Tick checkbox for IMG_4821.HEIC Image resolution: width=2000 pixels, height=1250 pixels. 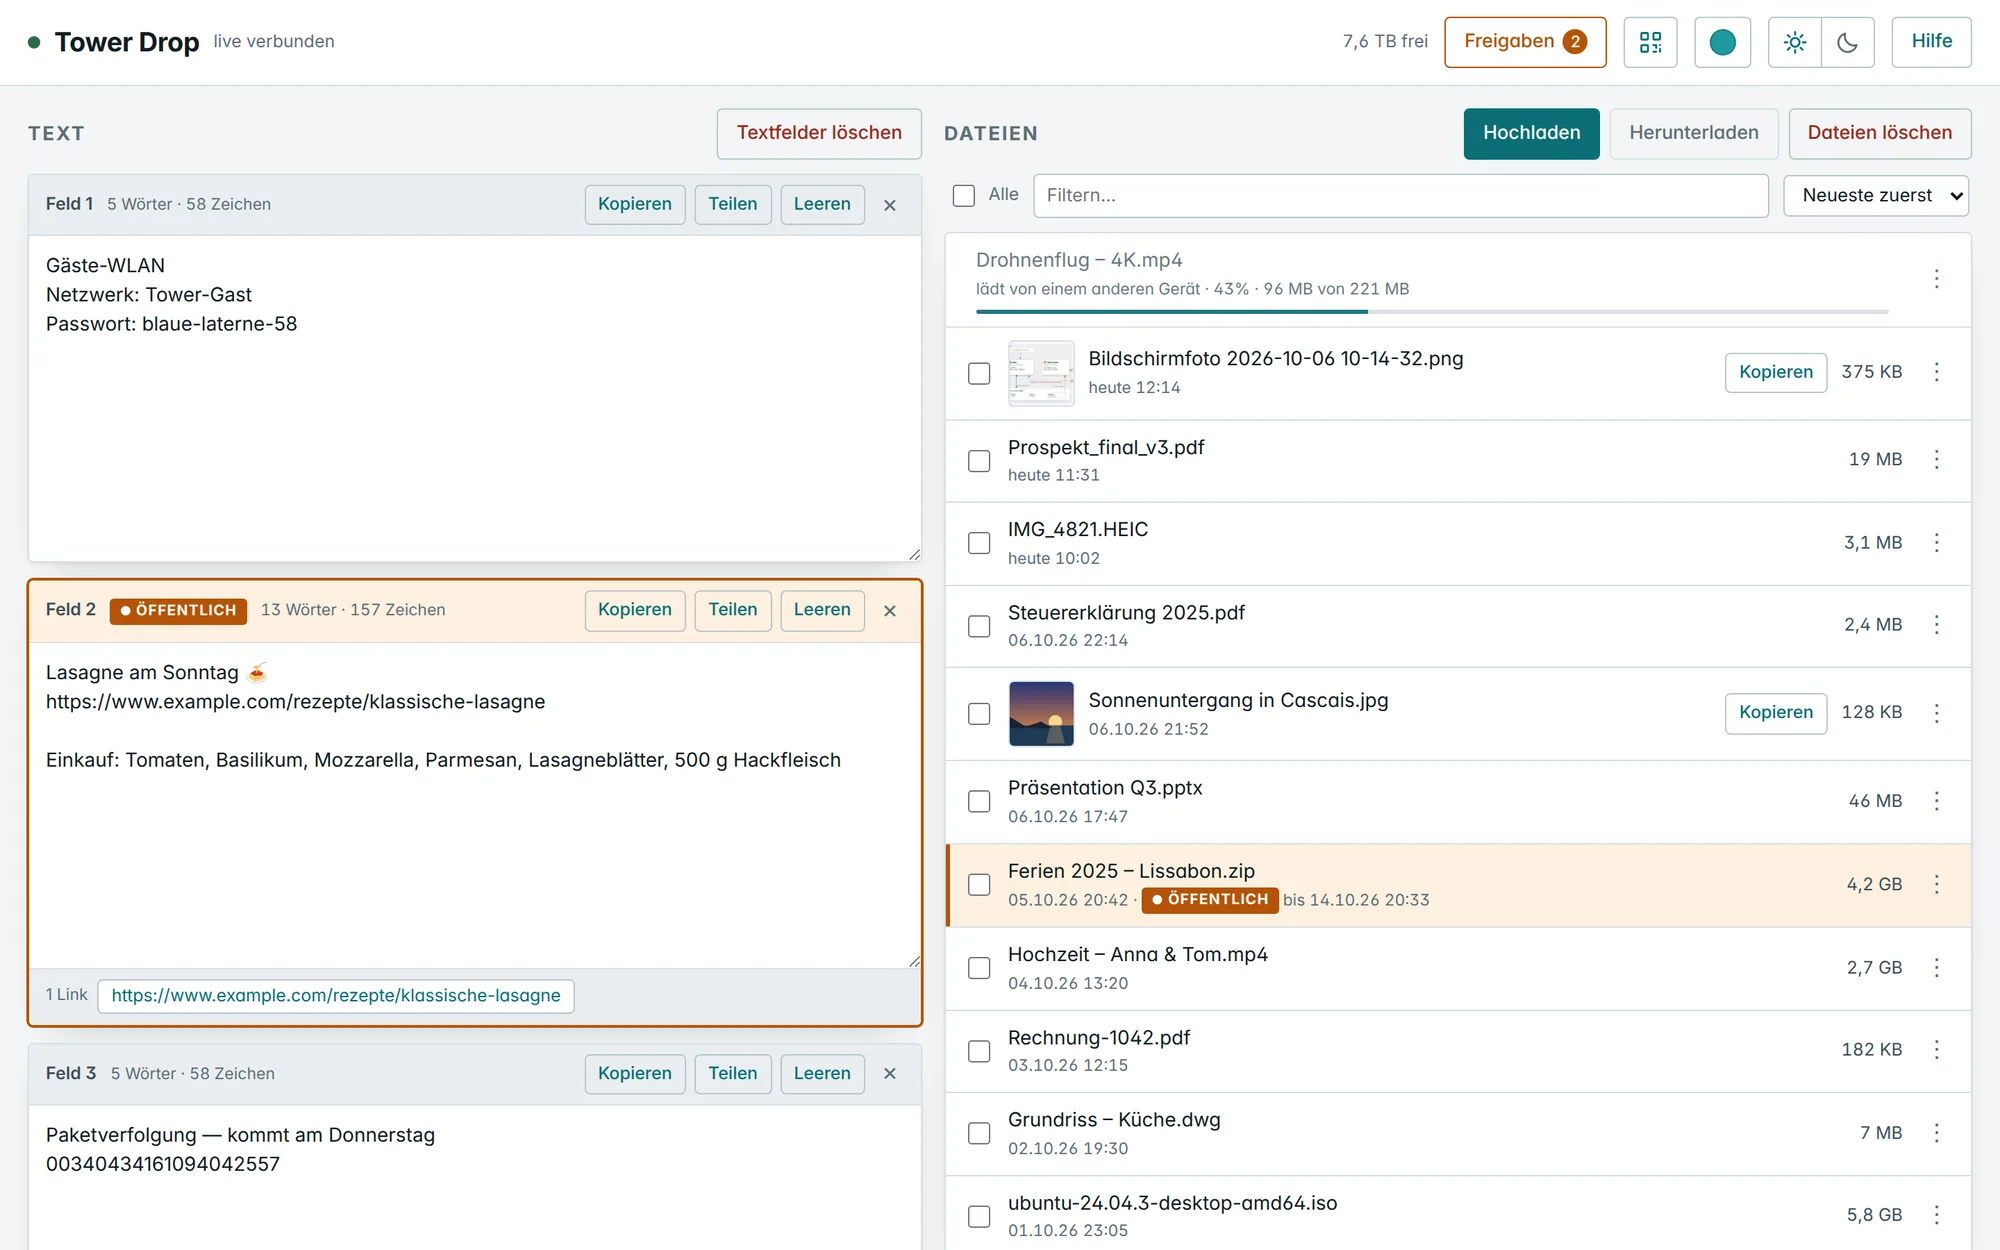(979, 543)
